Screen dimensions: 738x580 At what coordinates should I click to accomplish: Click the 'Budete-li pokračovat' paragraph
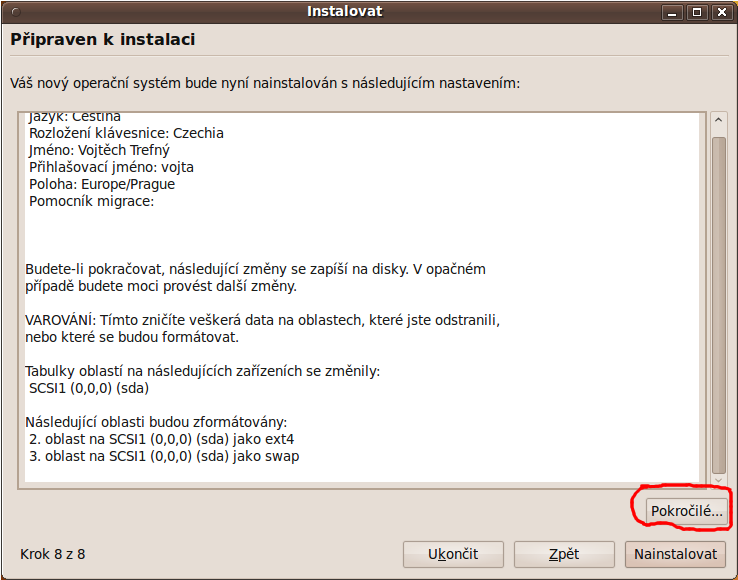click(x=255, y=278)
